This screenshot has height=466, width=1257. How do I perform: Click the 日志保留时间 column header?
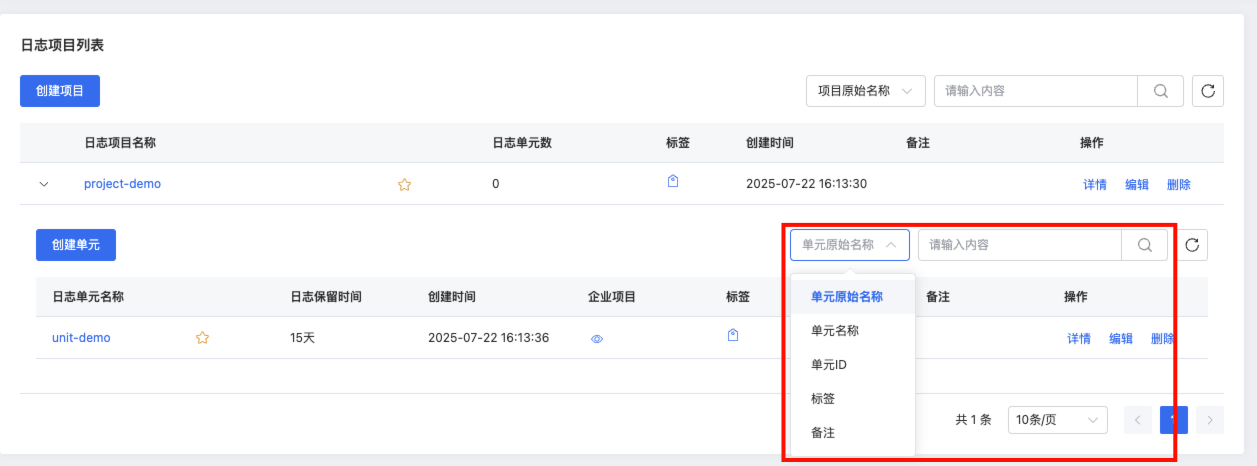(x=326, y=297)
